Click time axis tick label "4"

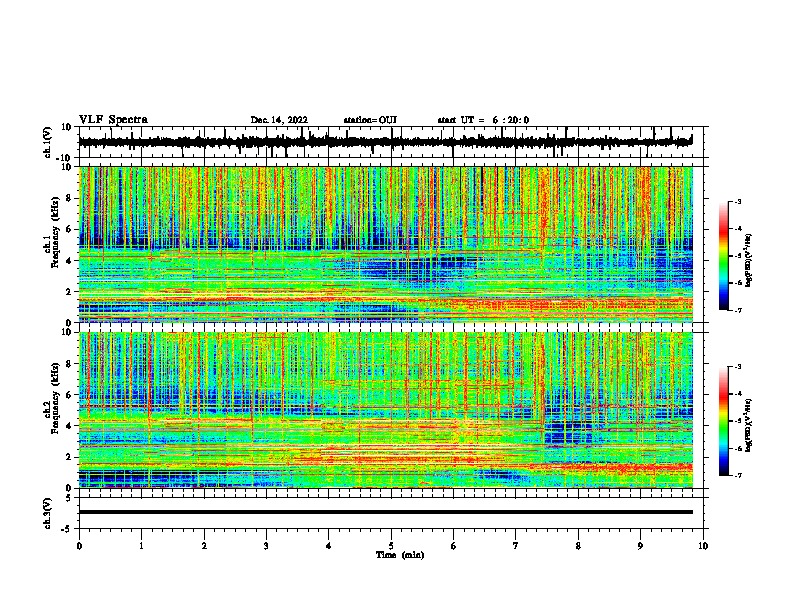[x=328, y=546]
